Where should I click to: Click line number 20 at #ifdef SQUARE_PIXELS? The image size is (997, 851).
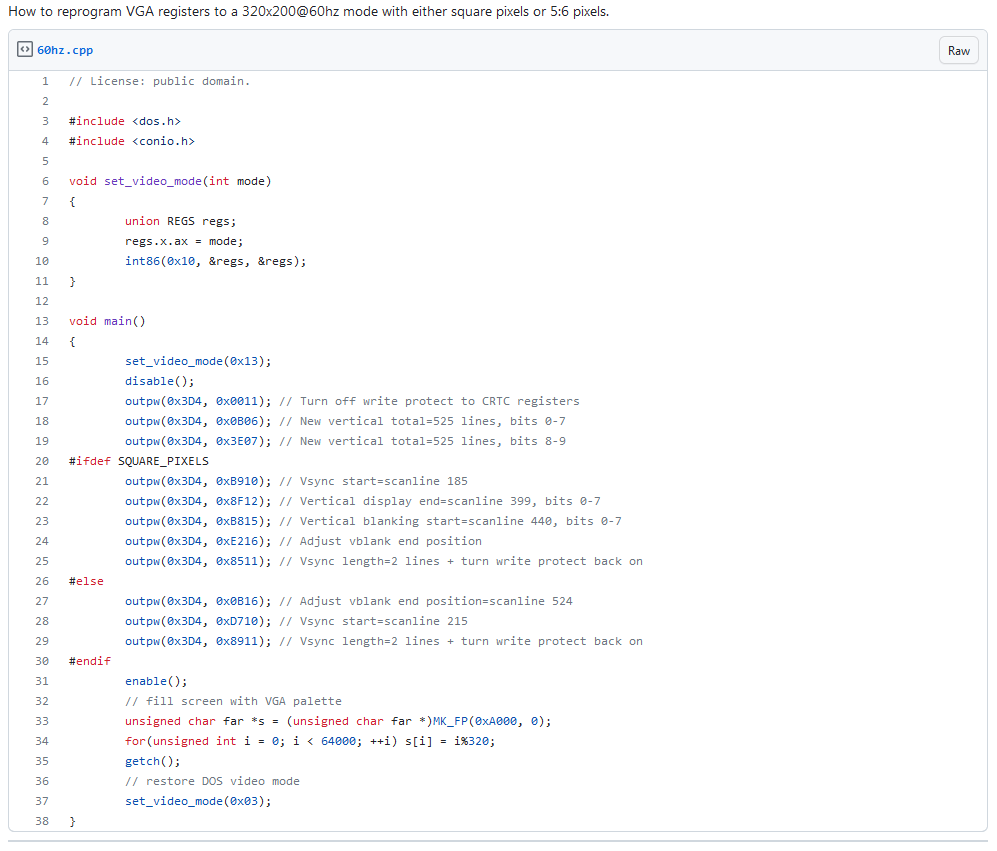(x=41, y=461)
